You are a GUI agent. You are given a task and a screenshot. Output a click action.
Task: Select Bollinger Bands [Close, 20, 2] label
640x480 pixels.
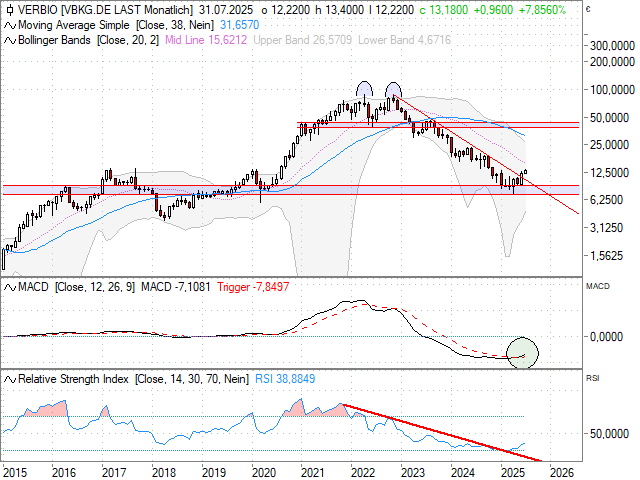pyautogui.click(x=89, y=40)
